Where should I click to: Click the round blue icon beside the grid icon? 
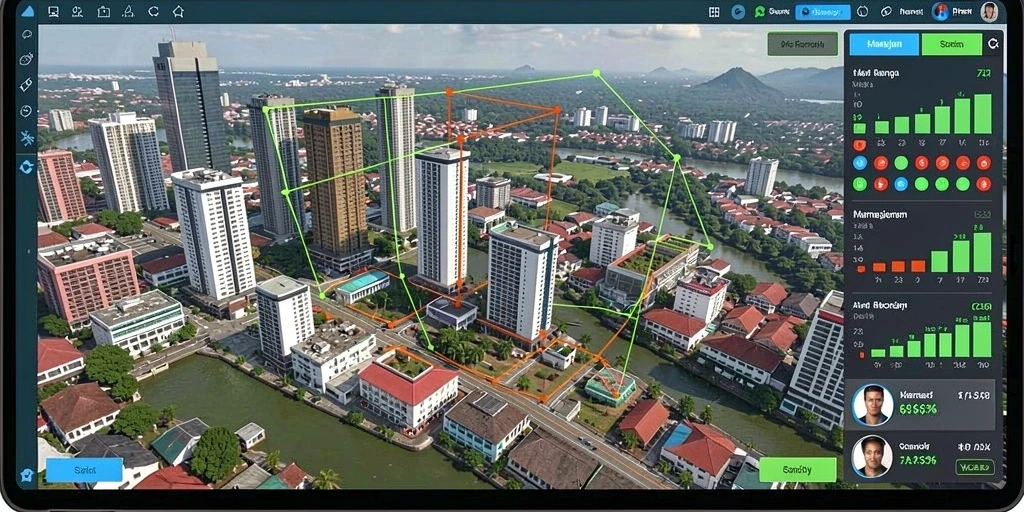click(x=738, y=12)
